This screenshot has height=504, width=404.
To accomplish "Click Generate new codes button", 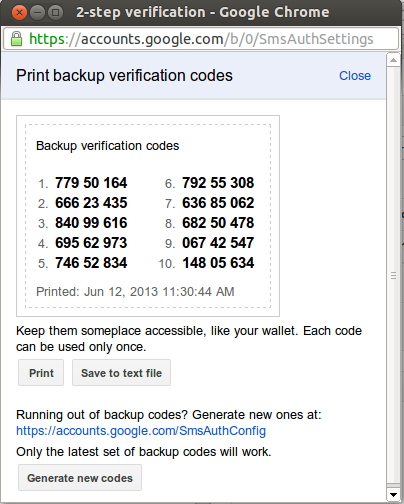I will [80, 478].
